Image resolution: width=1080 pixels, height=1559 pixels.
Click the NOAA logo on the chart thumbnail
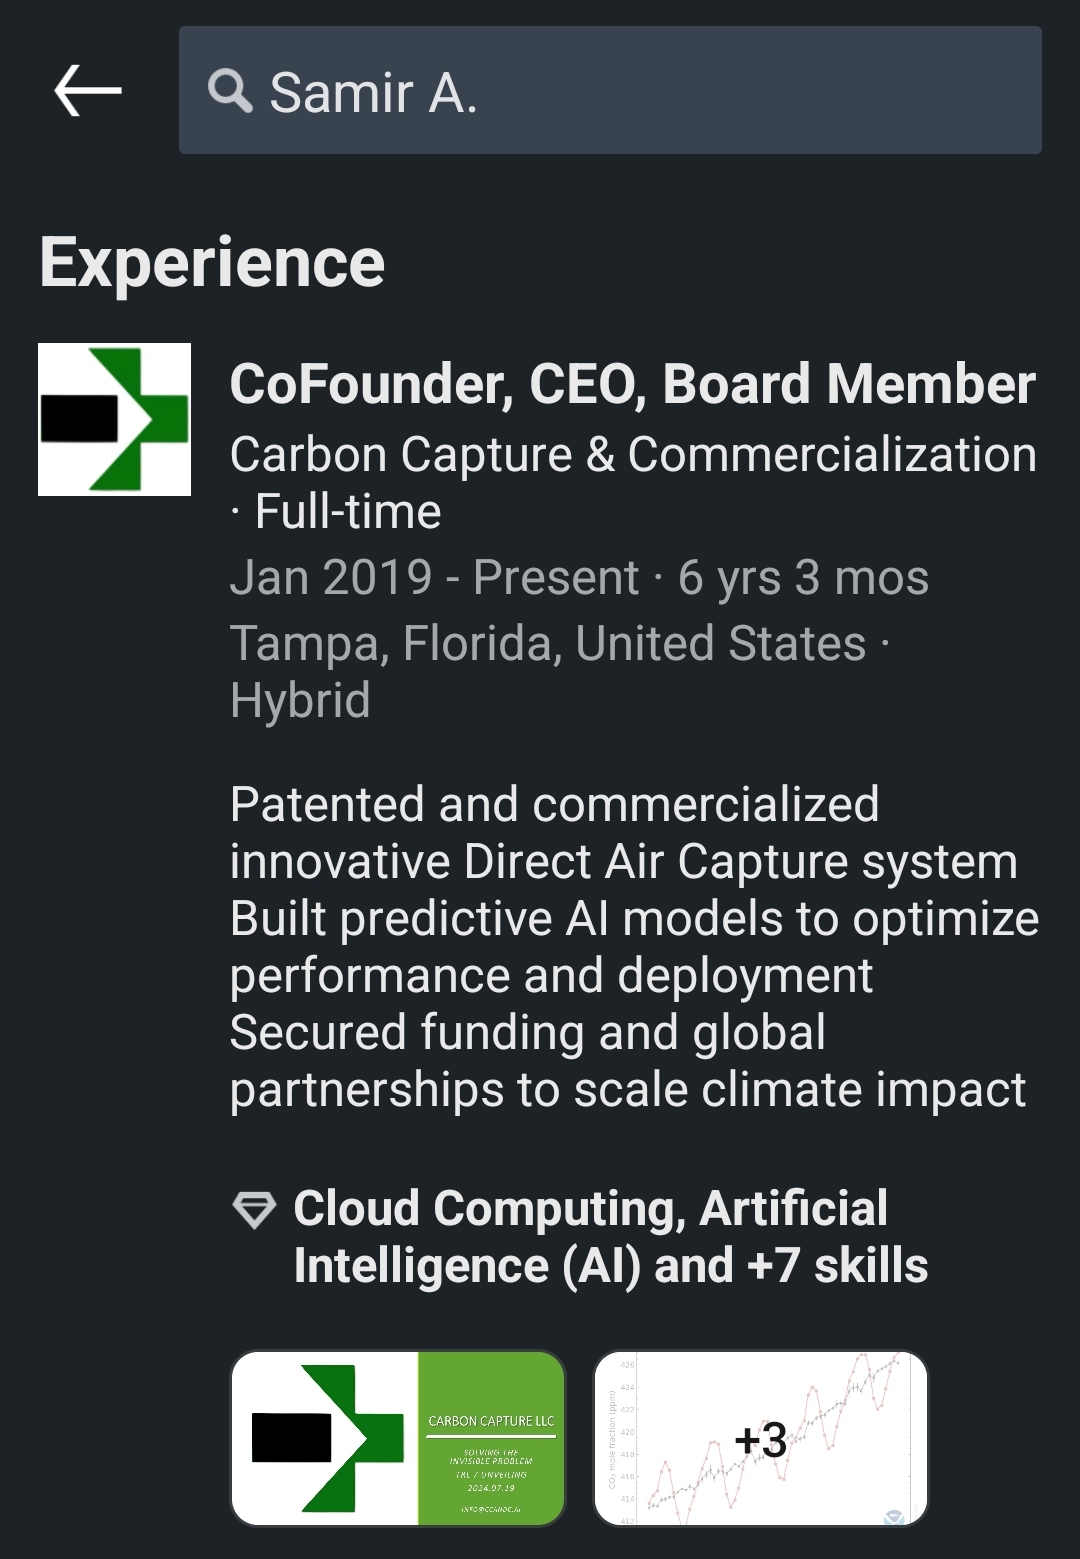click(x=894, y=1517)
